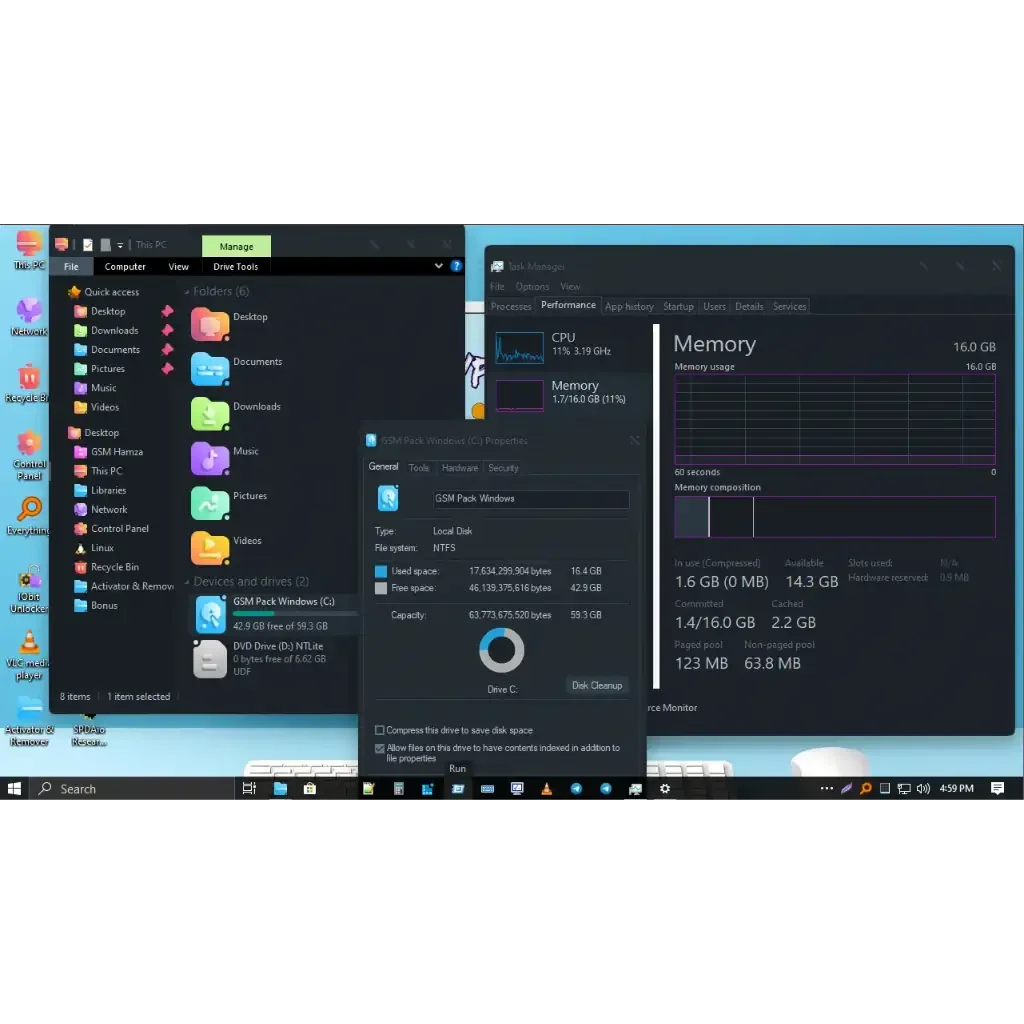Switch to the Startup tab in Task Manager
The image size is (1024, 1024).
click(678, 307)
